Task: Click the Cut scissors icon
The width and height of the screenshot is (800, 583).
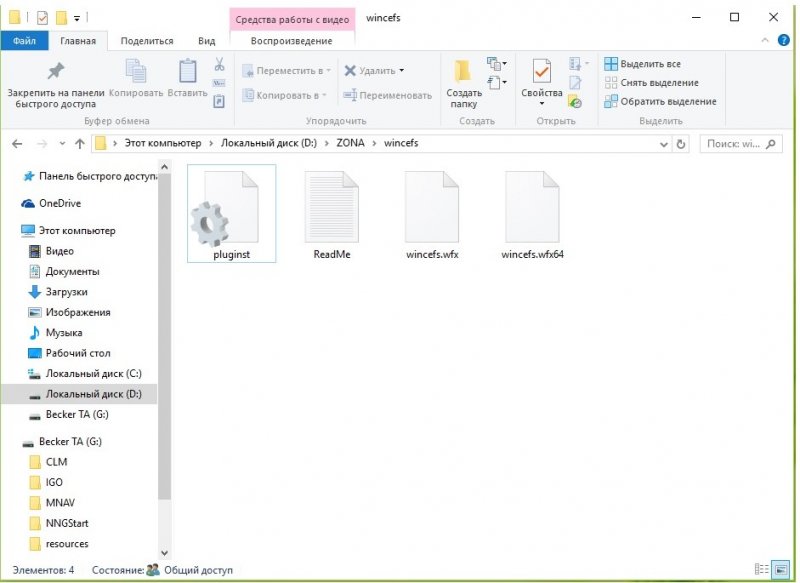Action: coord(219,64)
